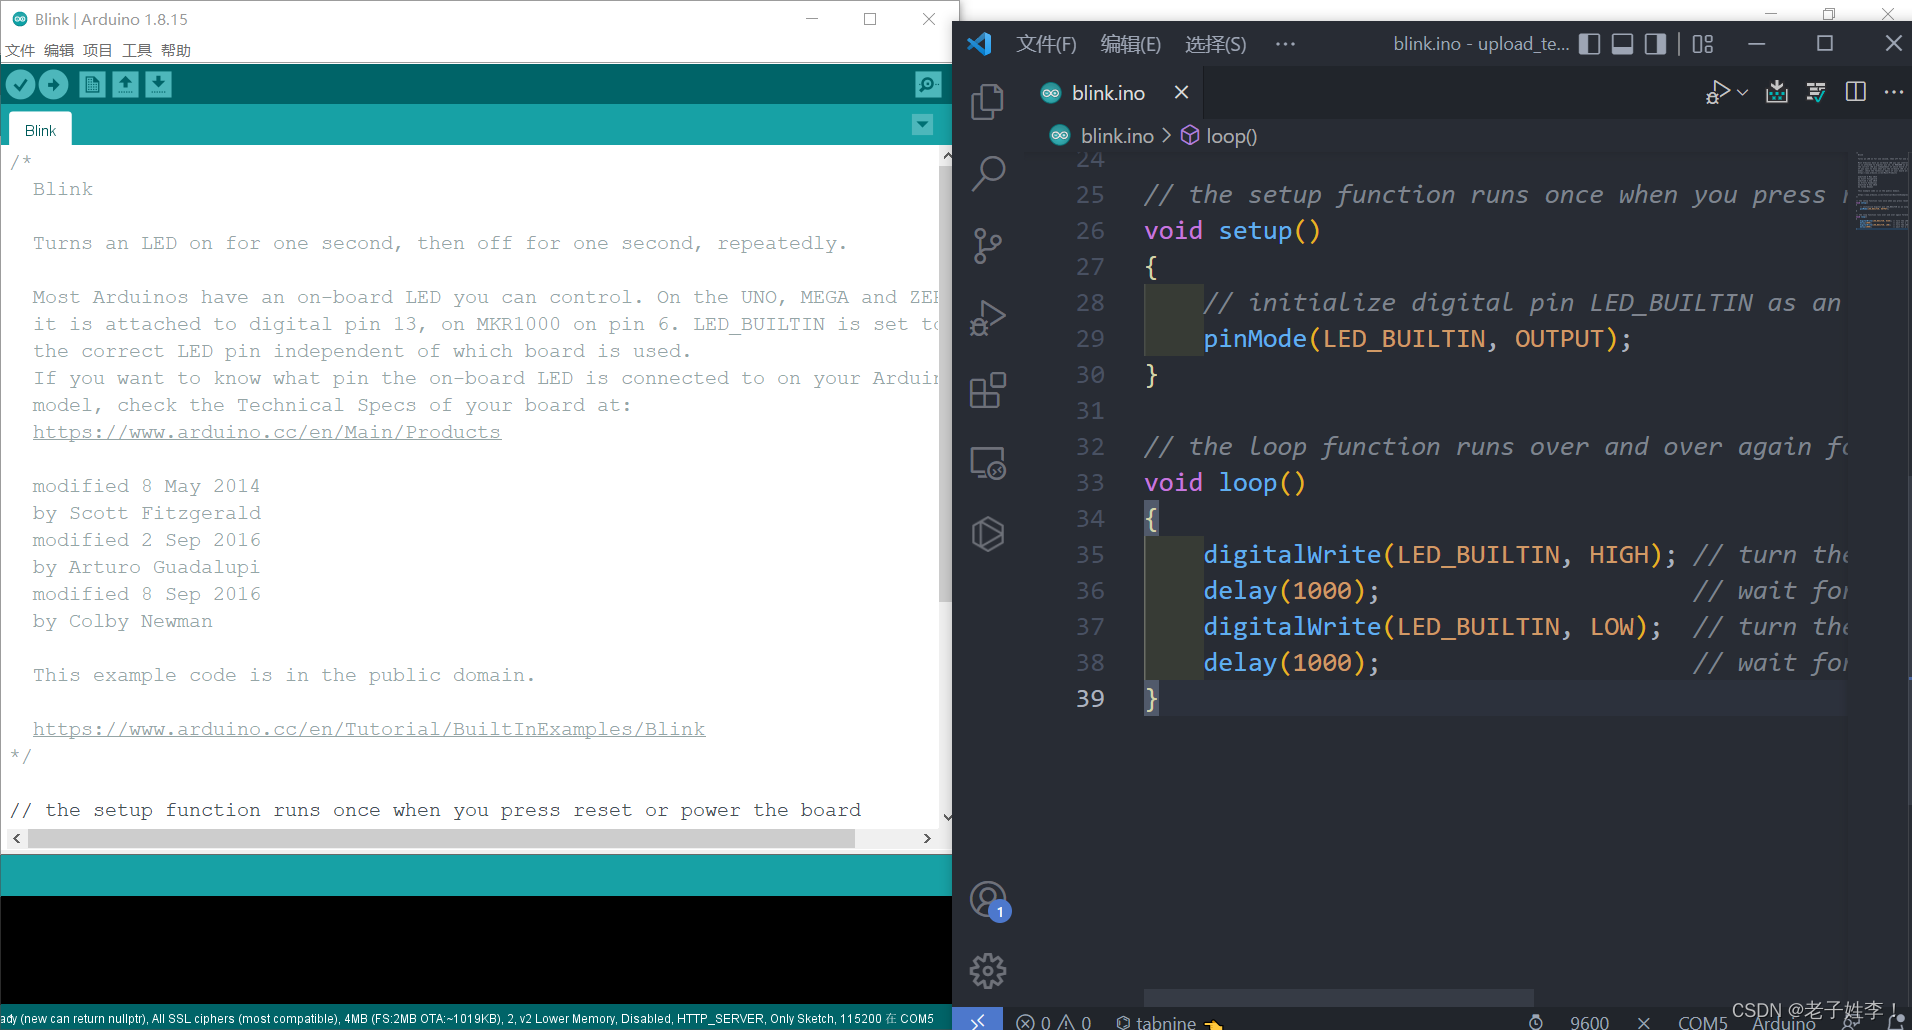Toggle the VS Code primary side bar
This screenshot has height=1030, width=1912.
[1590, 44]
